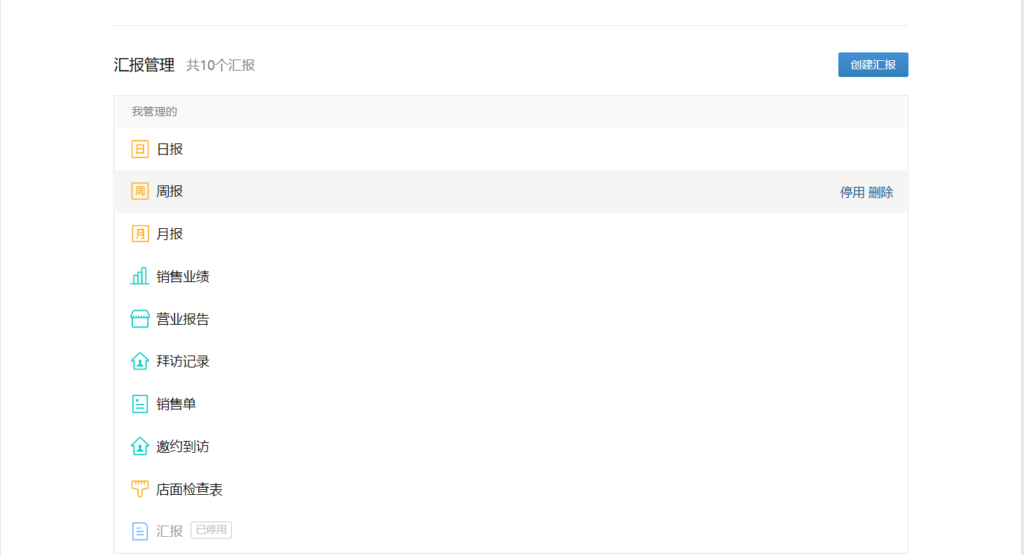
Task: Open the 店面检查表 report entry
Action: point(511,488)
